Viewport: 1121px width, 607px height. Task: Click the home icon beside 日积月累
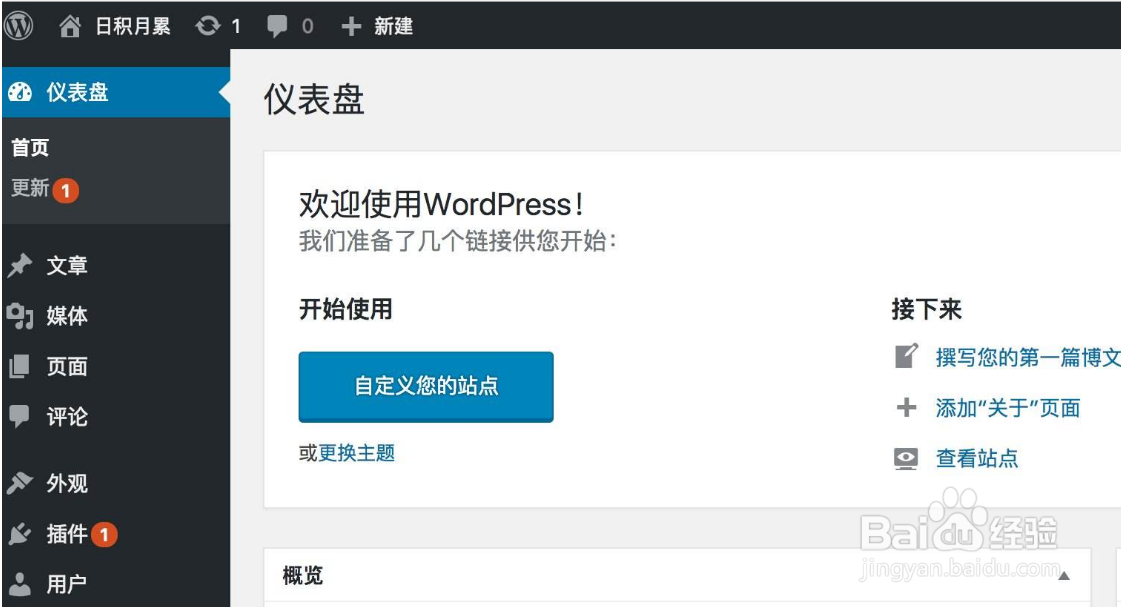69,26
